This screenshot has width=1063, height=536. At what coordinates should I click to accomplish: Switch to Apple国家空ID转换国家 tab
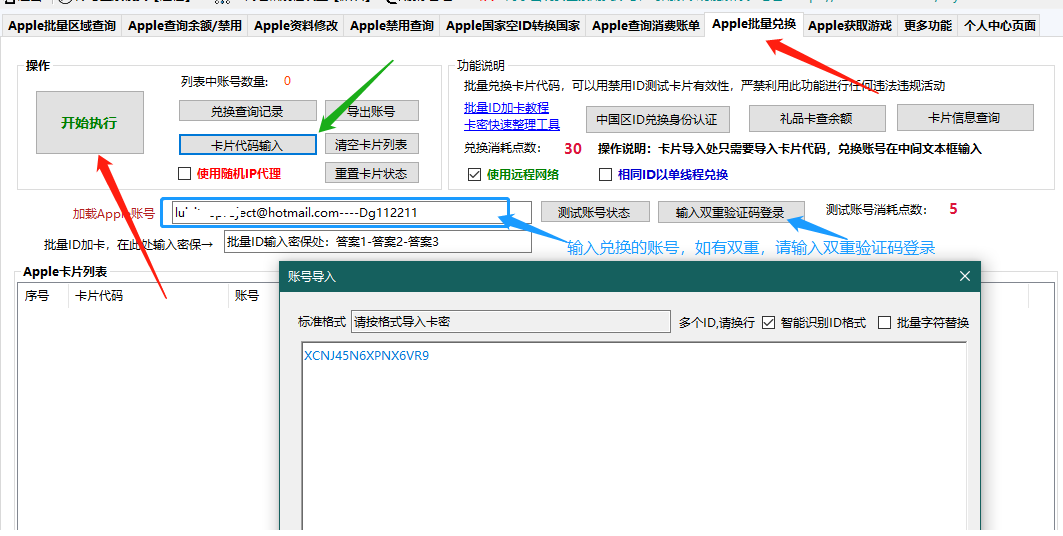point(513,26)
